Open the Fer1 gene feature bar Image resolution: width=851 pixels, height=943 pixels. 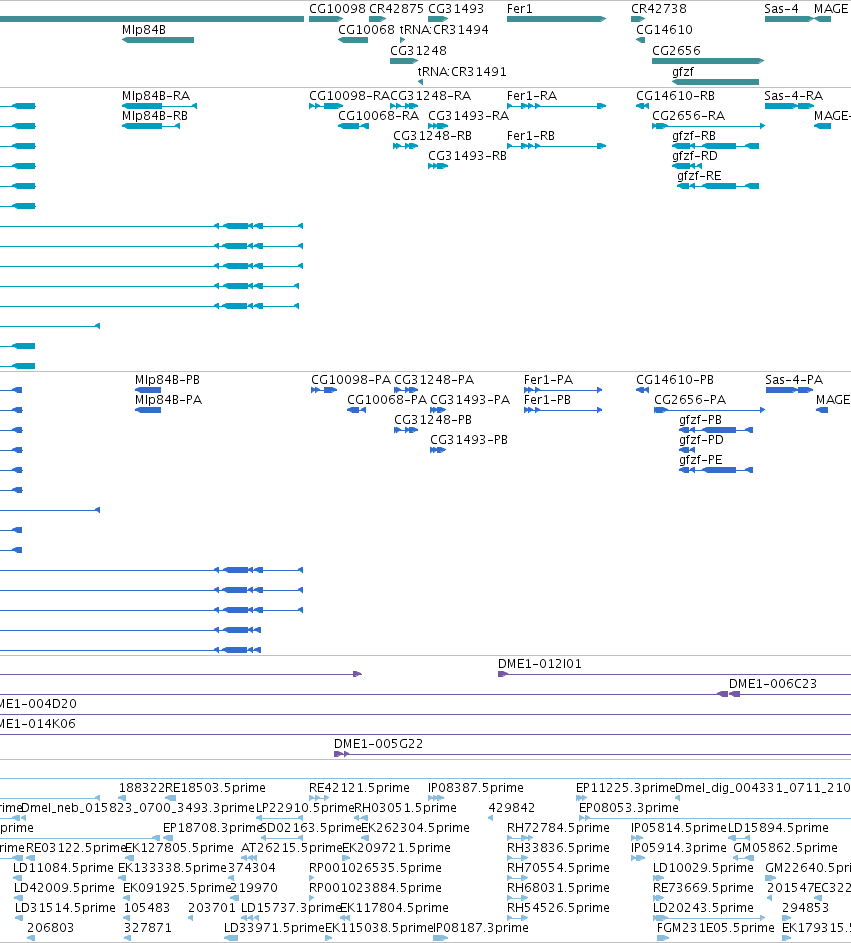click(x=556, y=19)
